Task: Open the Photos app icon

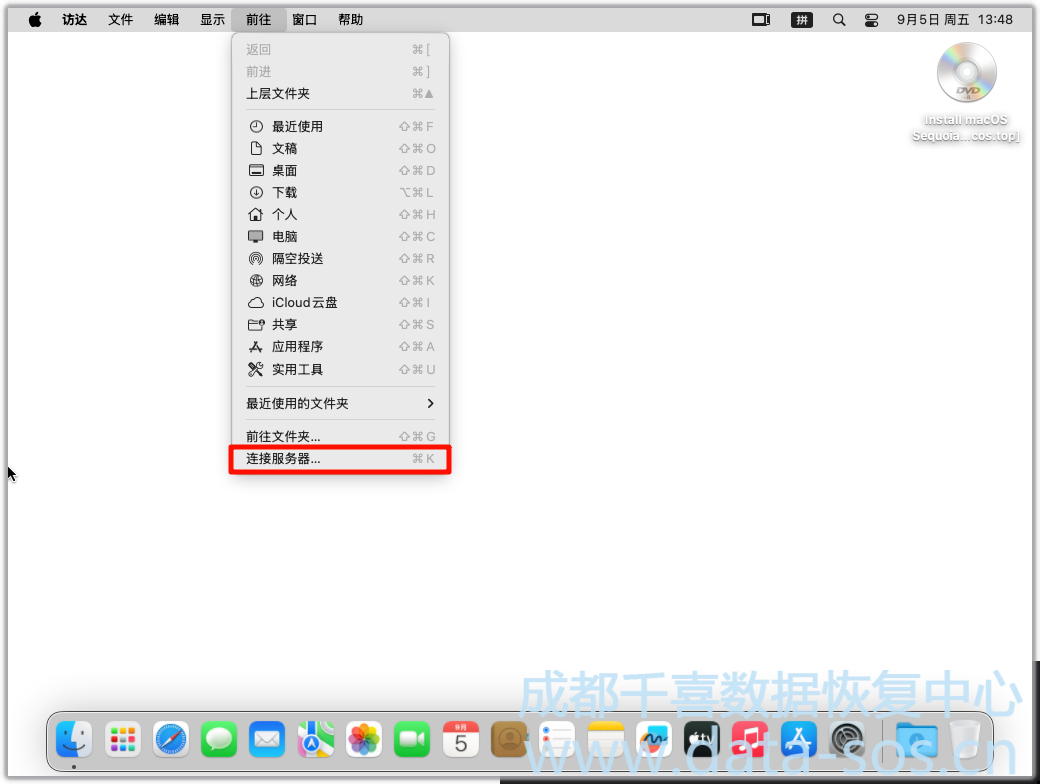Action: click(x=364, y=740)
